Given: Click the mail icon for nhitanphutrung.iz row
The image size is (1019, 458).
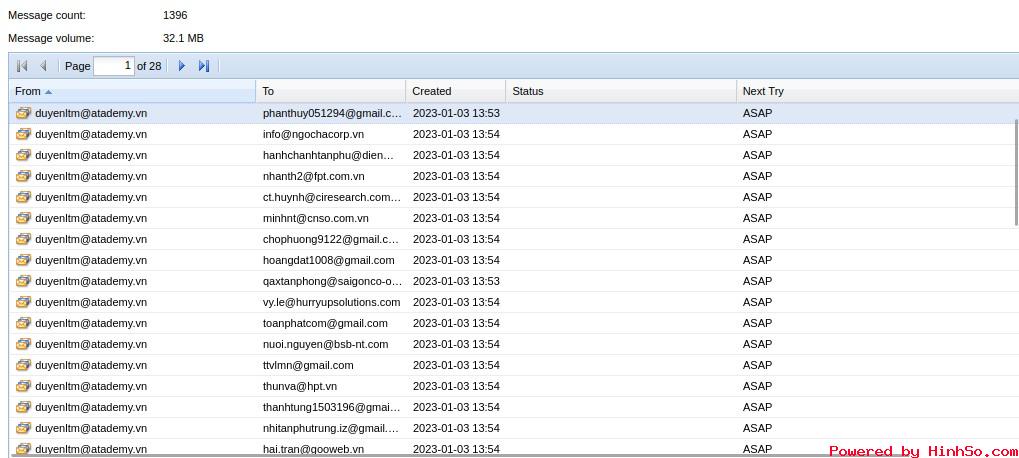Looking at the screenshot, I should tap(23, 428).
